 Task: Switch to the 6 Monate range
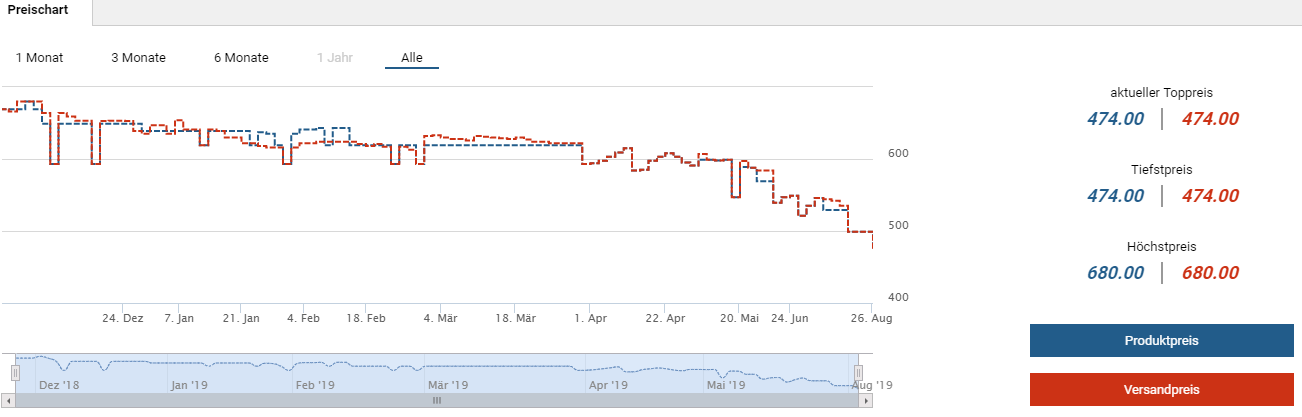(241, 58)
